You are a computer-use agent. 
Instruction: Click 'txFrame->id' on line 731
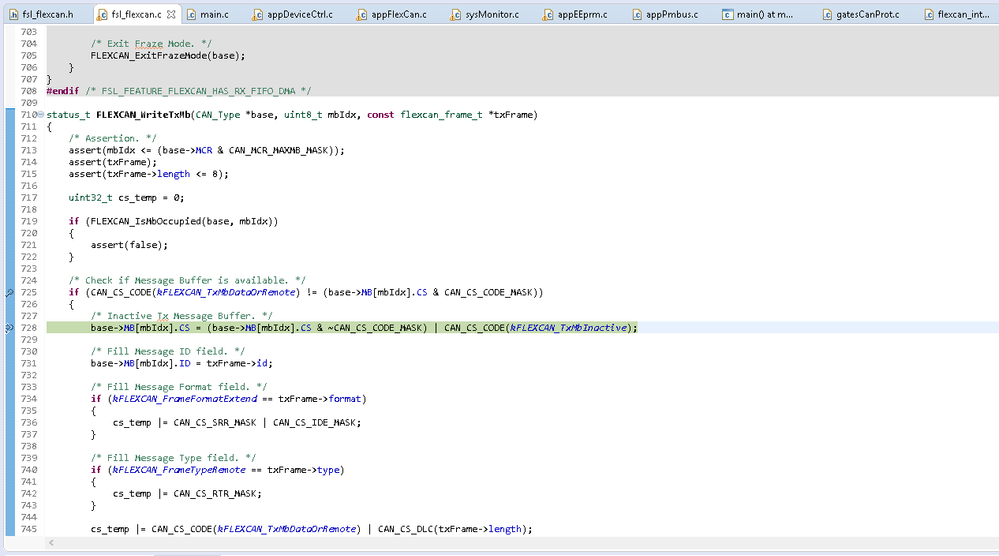click(x=239, y=363)
